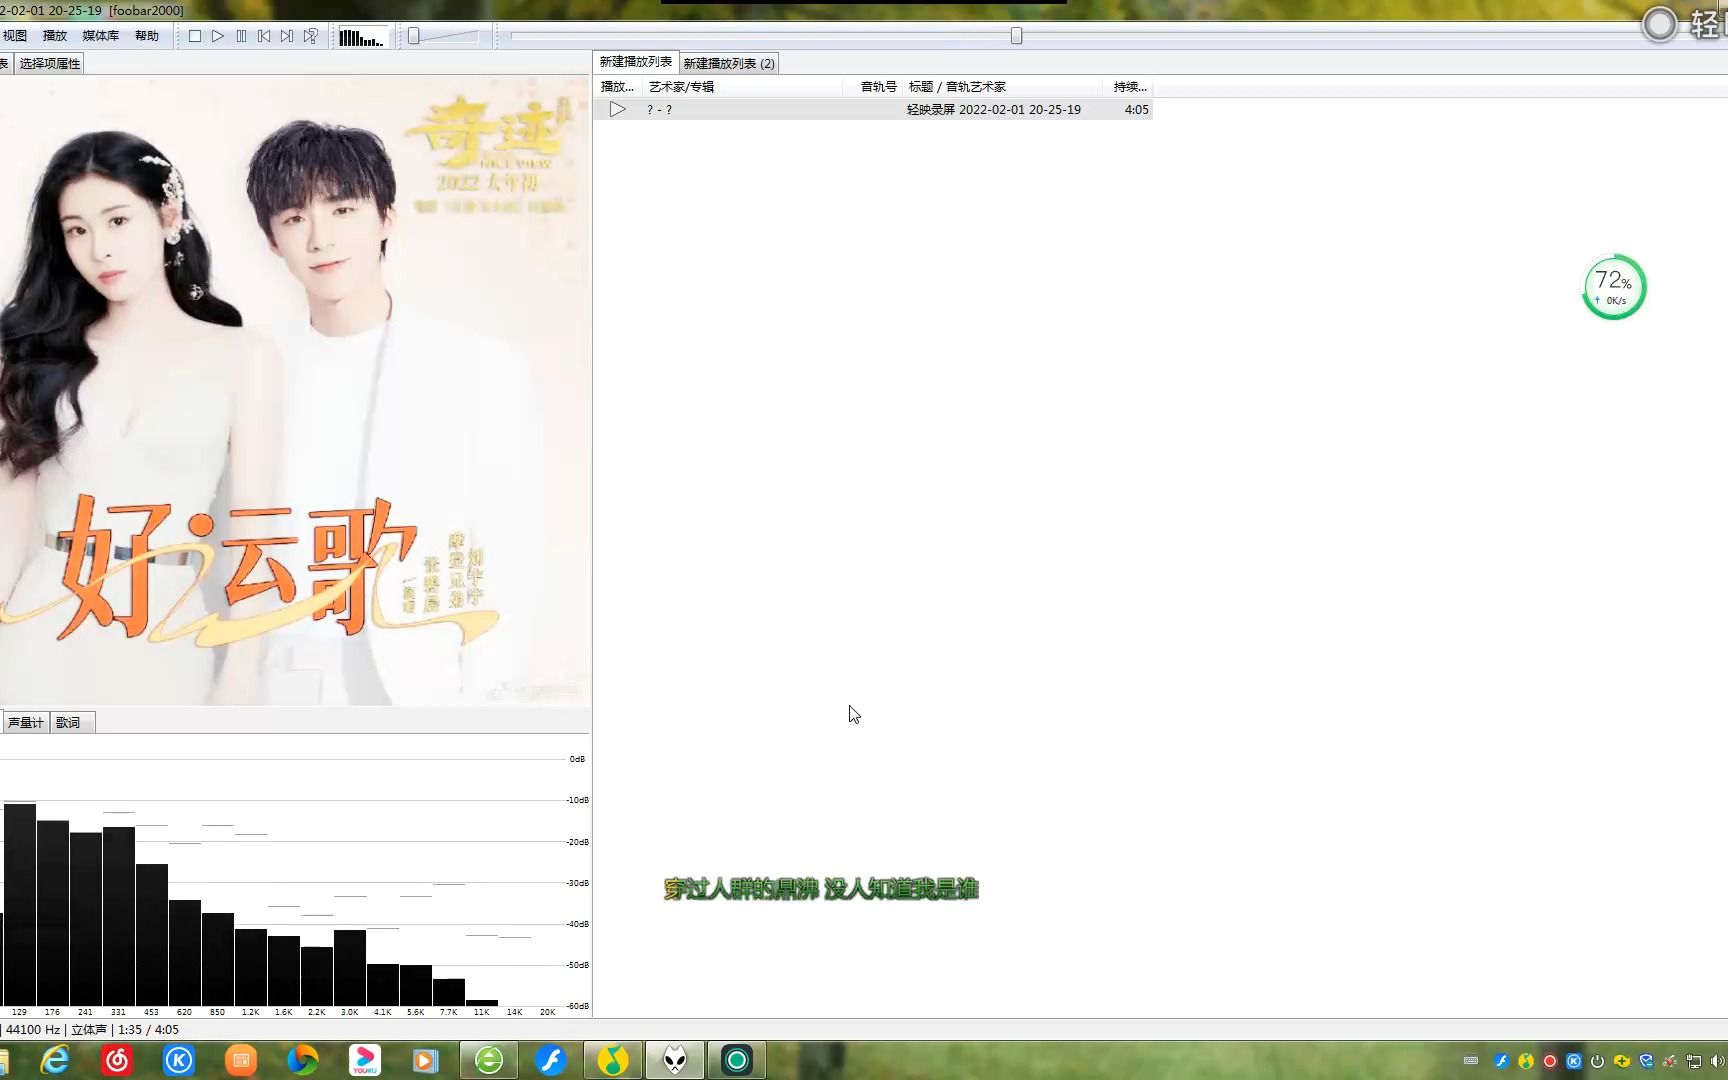Open Kugou music from the taskbar

pyautogui.click(x=179, y=1060)
